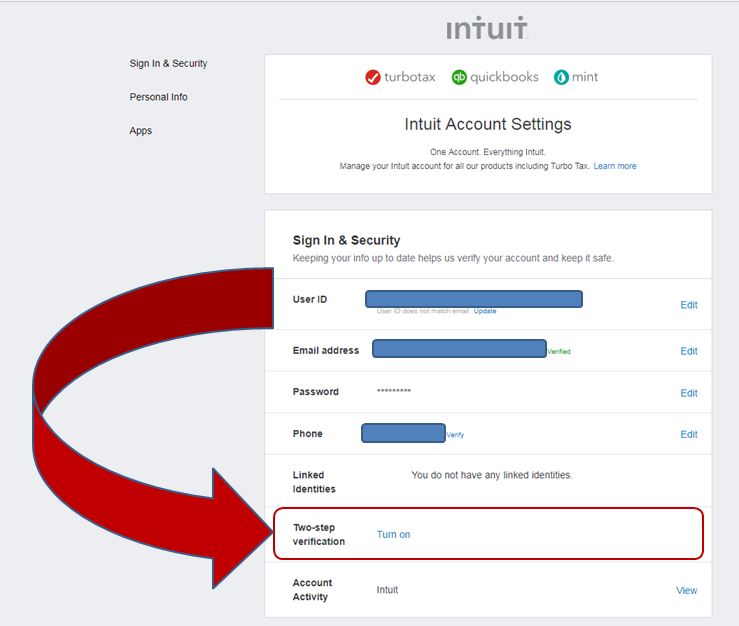Screen dimensions: 739x626
Task: Go to Personal Info in sidebar
Action: pyautogui.click(x=158, y=97)
